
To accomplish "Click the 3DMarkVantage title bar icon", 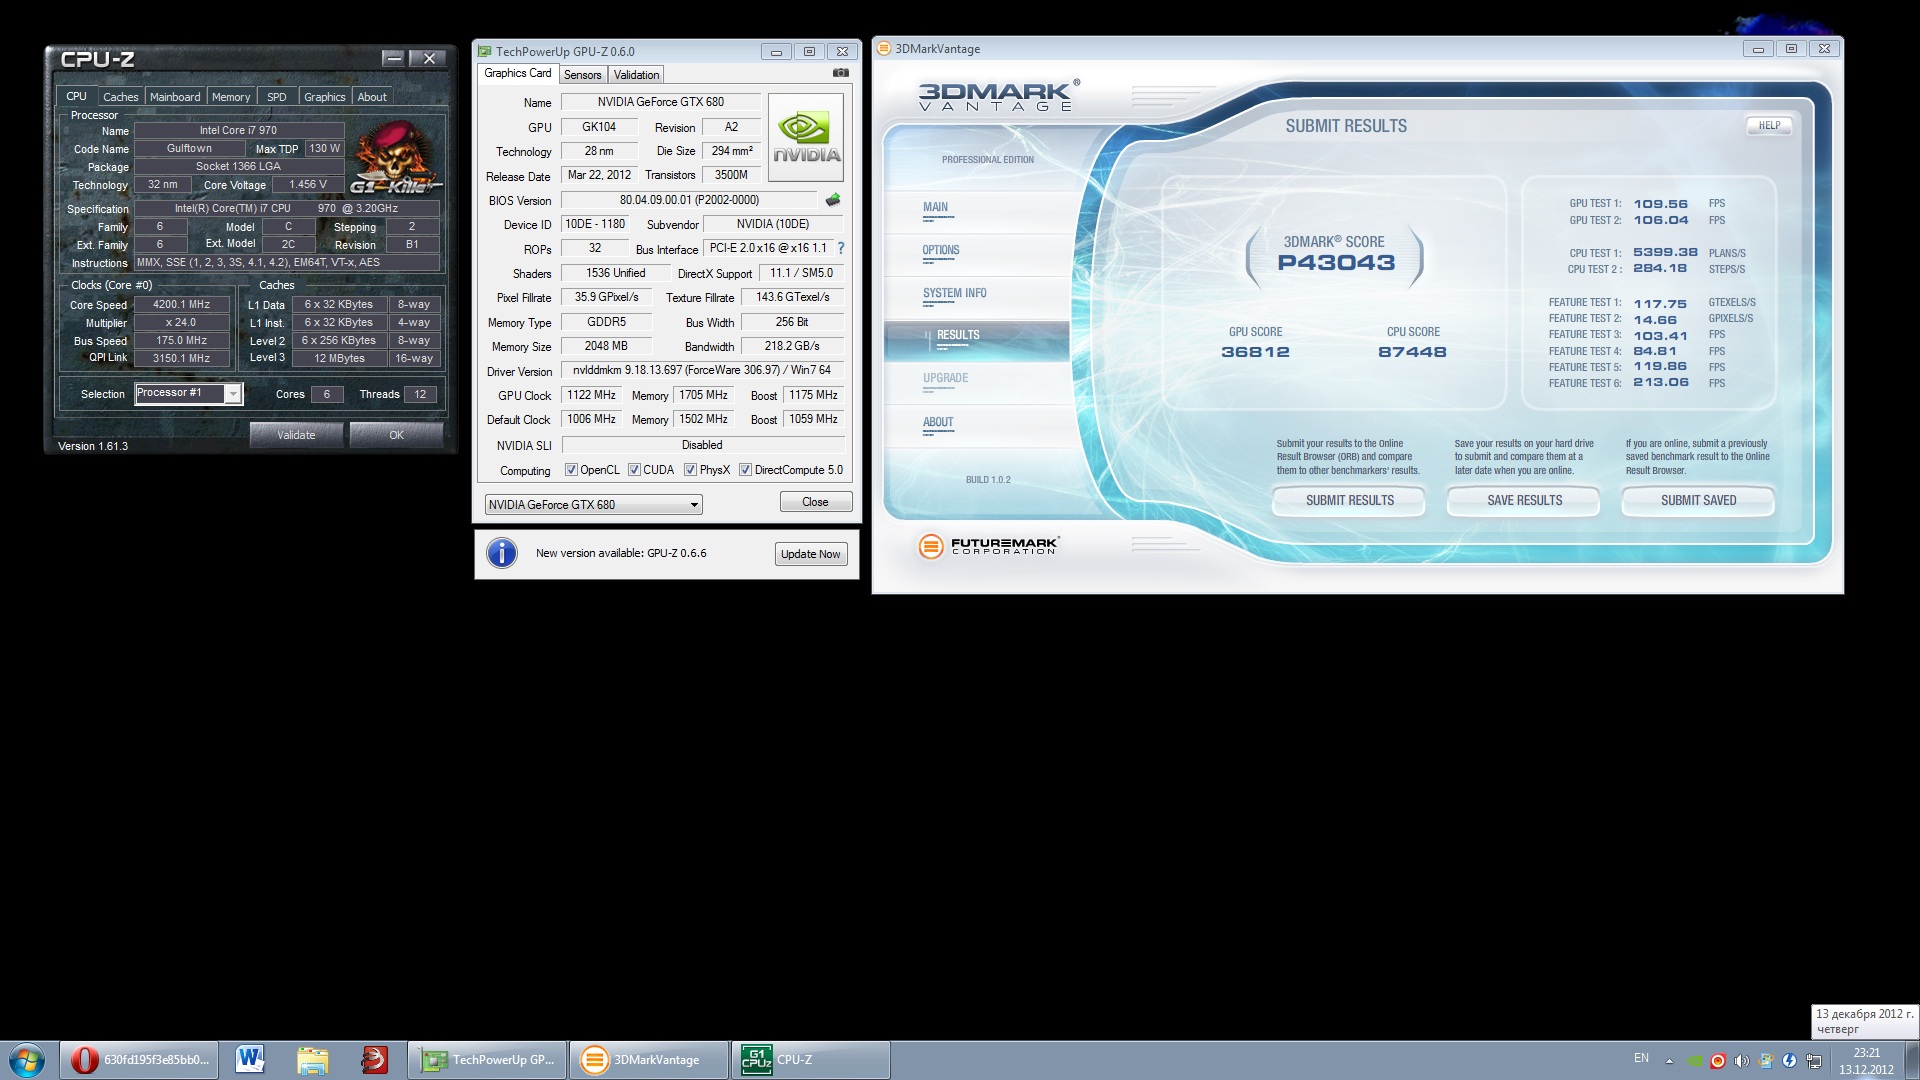I will [884, 49].
